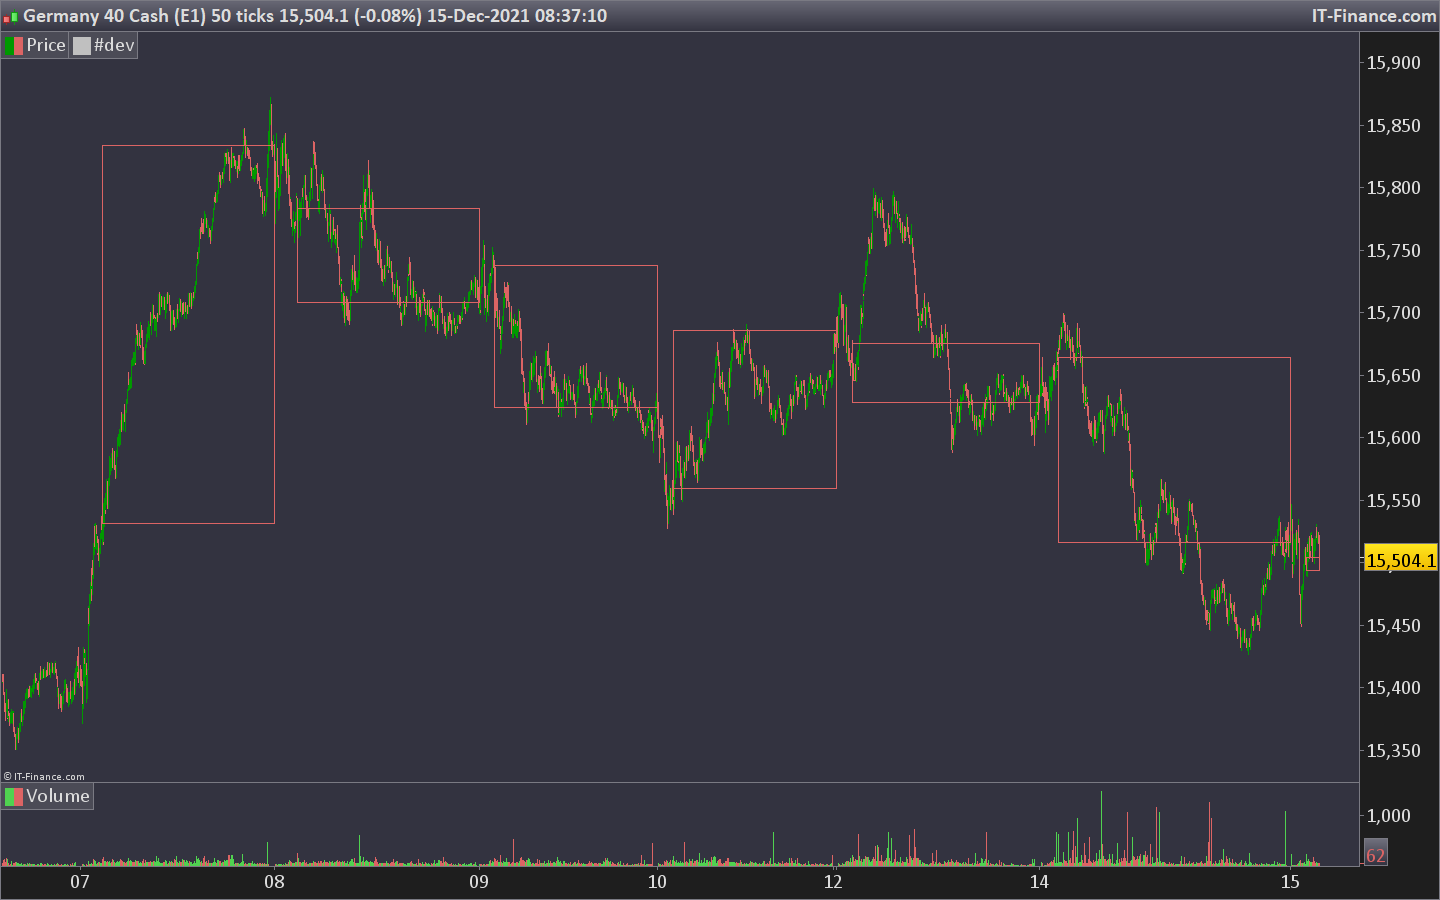
Task: Click the green-red Price color icon
Action: pos(14,46)
